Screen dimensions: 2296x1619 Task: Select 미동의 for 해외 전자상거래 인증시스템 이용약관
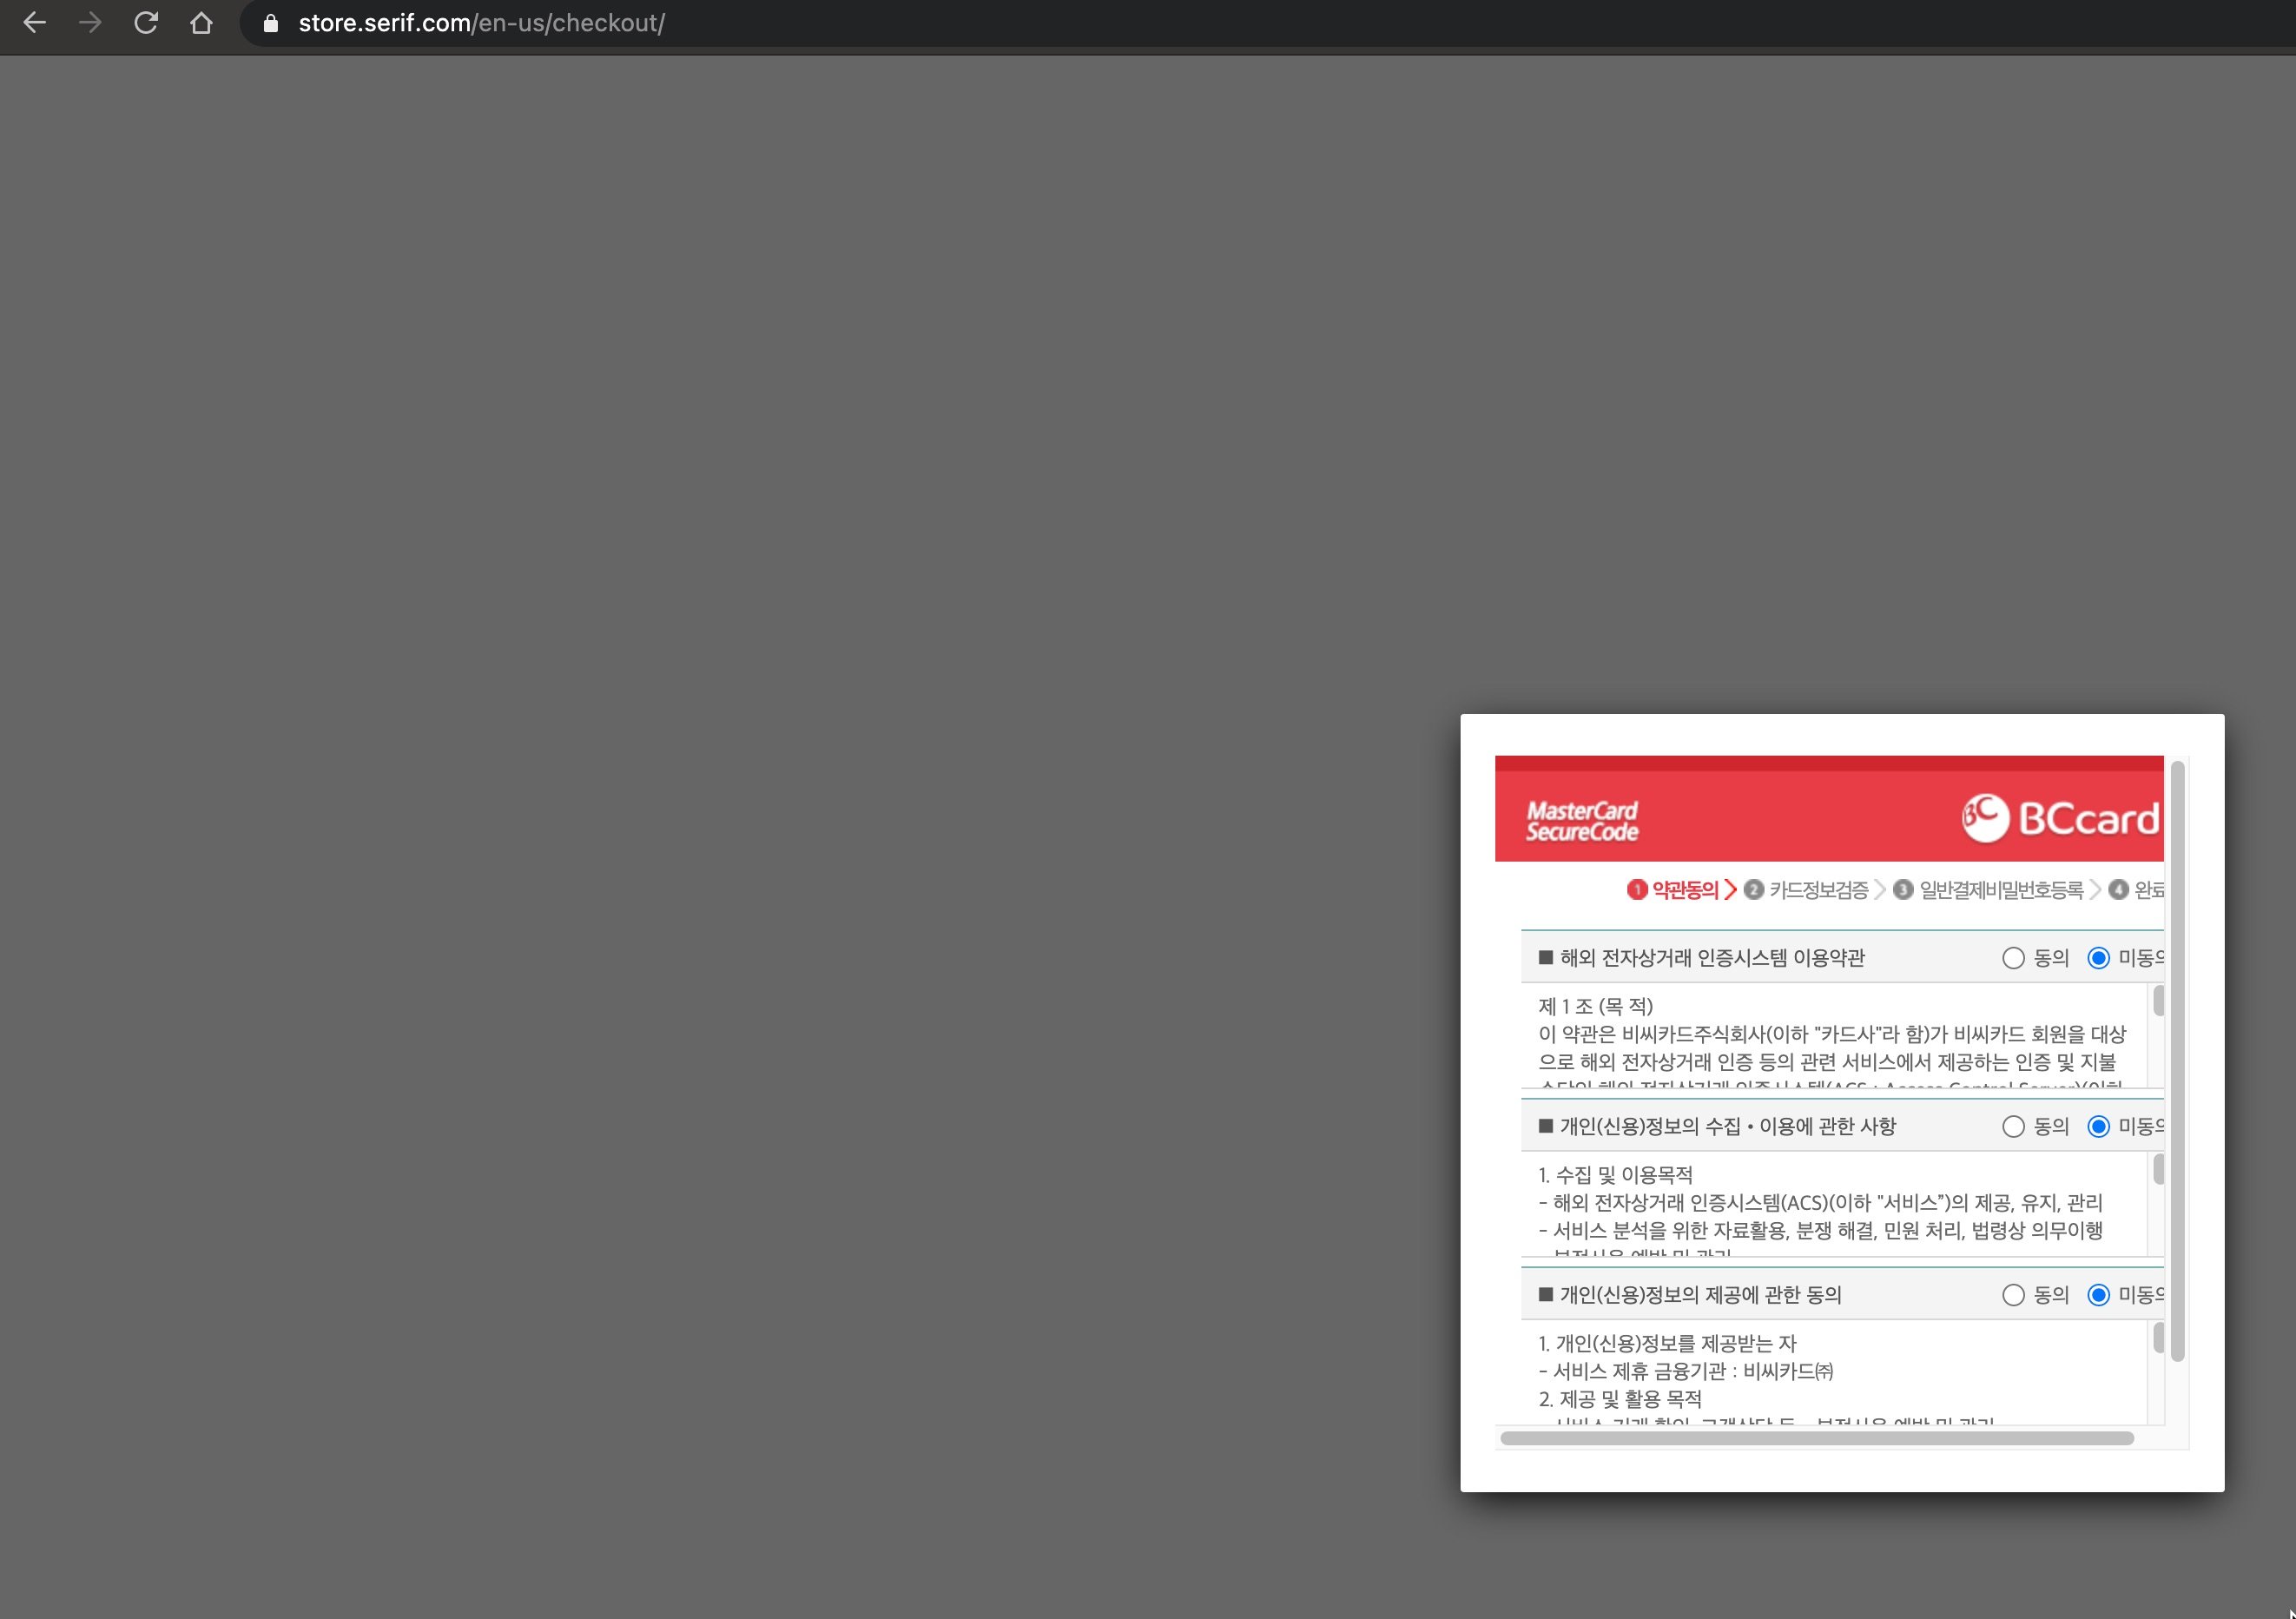2098,958
